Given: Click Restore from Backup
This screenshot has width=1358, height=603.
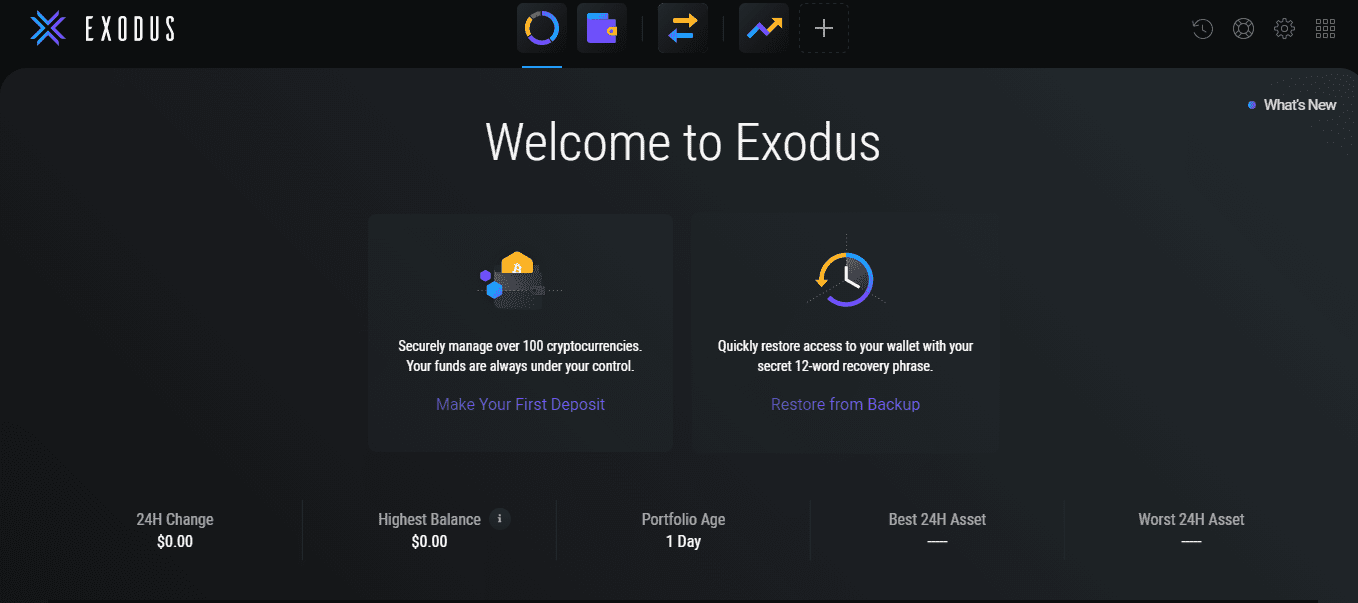Looking at the screenshot, I should pyautogui.click(x=845, y=405).
